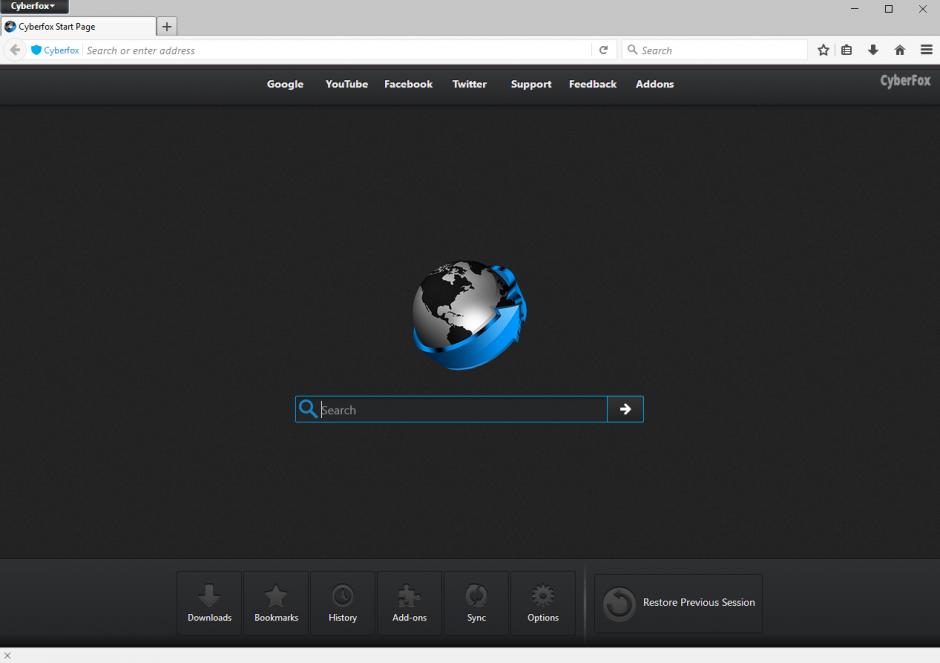This screenshot has height=663, width=940.
Task: Go to home page via house icon
Action: point(899,50)
